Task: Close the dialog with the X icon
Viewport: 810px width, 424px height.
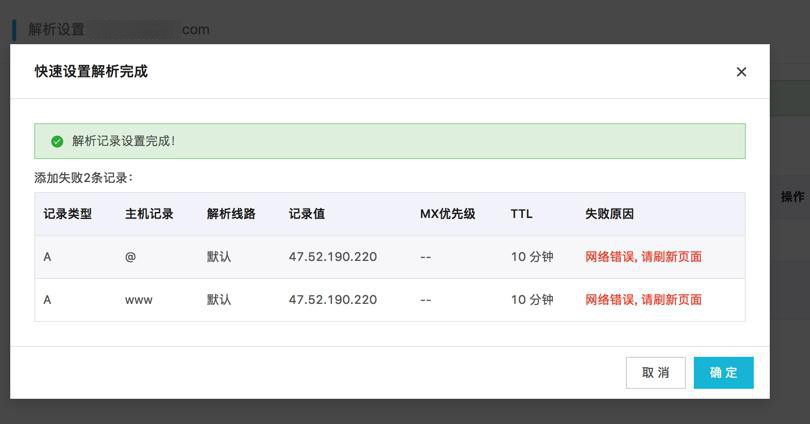Action: 741,72
